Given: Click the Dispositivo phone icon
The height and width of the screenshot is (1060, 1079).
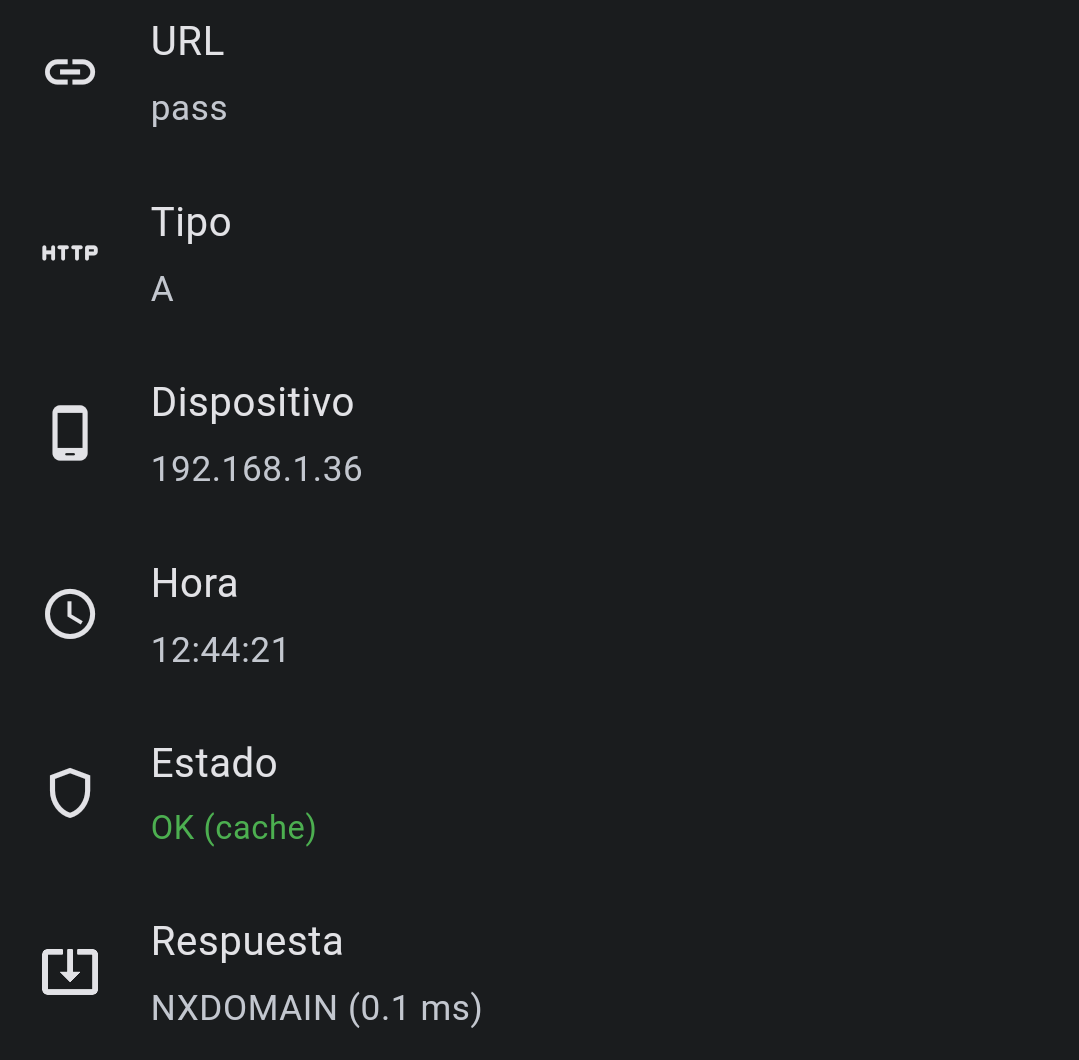Looking at the screenshot, I should (70, 433).
